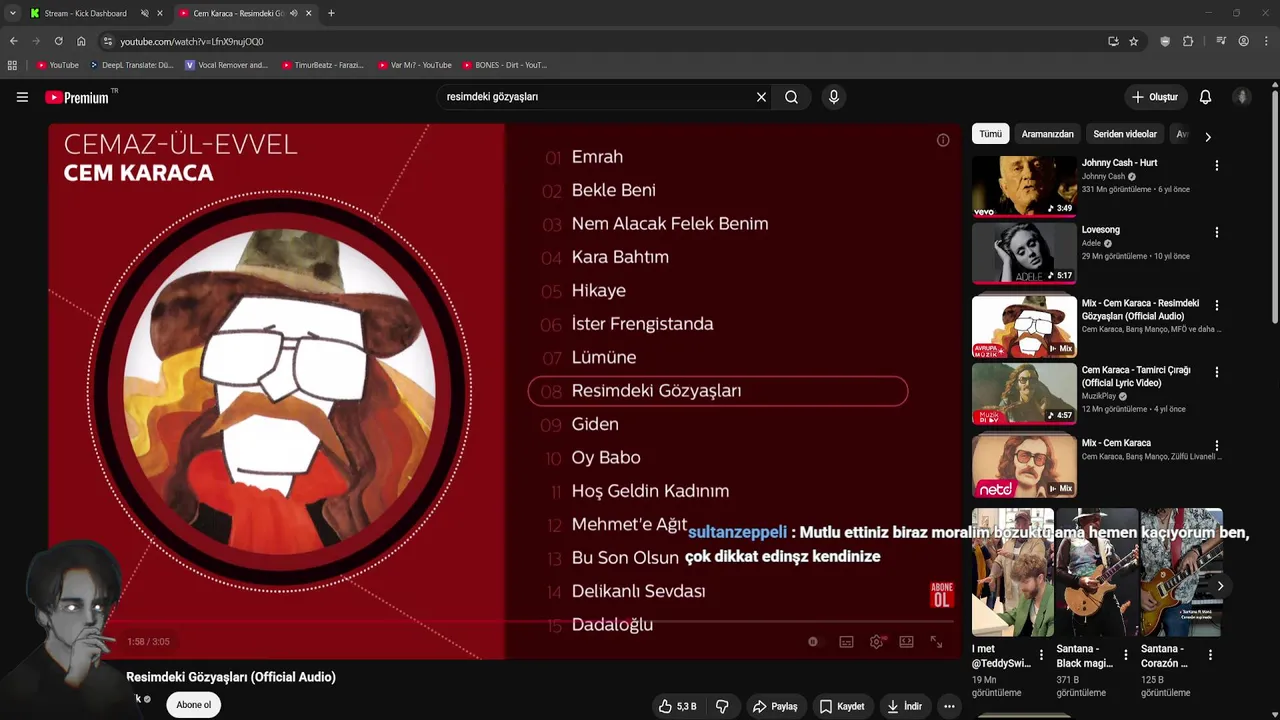Go back in browser history
This screenshot has width=1280, height=720.
click(13, 41)
